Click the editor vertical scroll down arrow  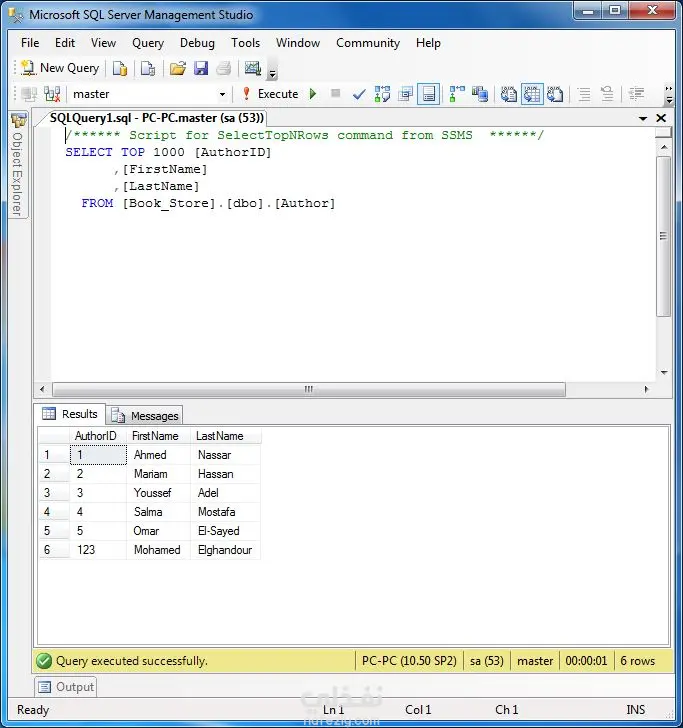(664, 372)
